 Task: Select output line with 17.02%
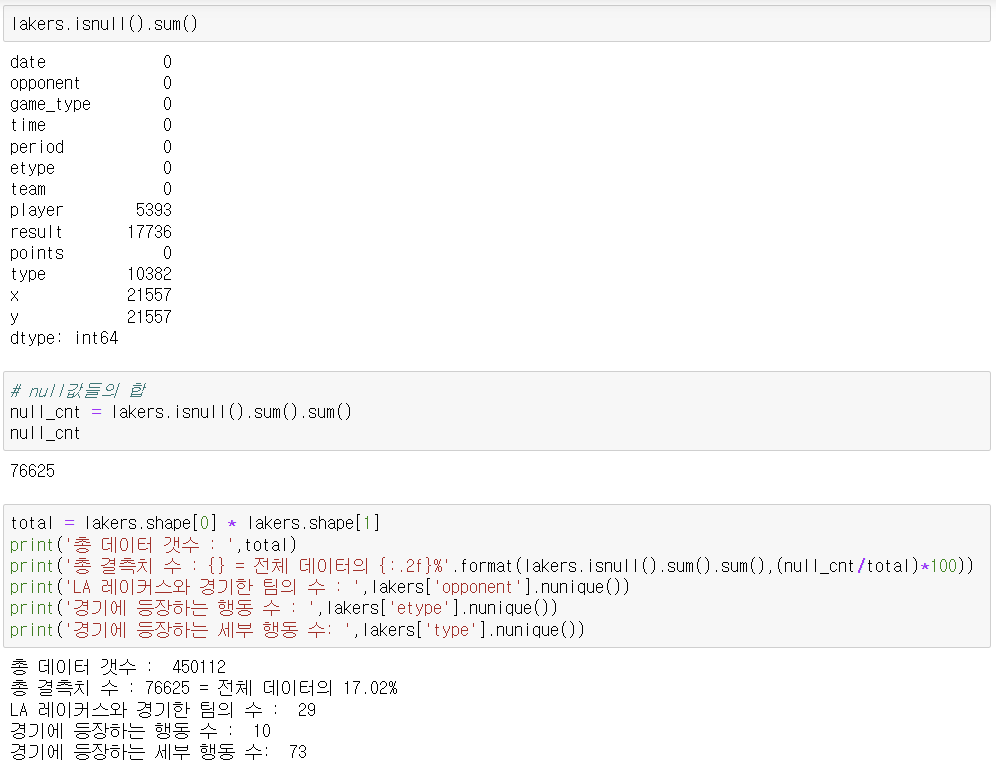point(204,688)
